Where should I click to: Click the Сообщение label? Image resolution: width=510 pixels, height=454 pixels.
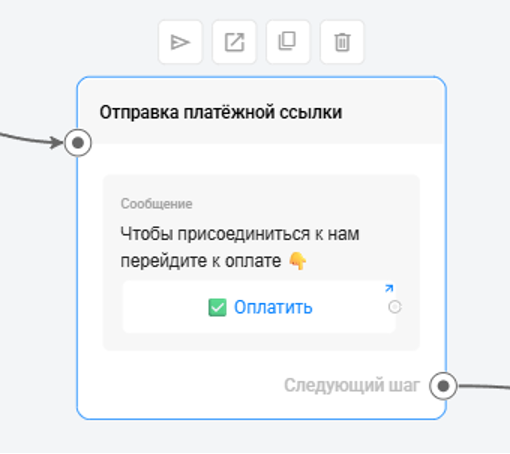point(157,204)
